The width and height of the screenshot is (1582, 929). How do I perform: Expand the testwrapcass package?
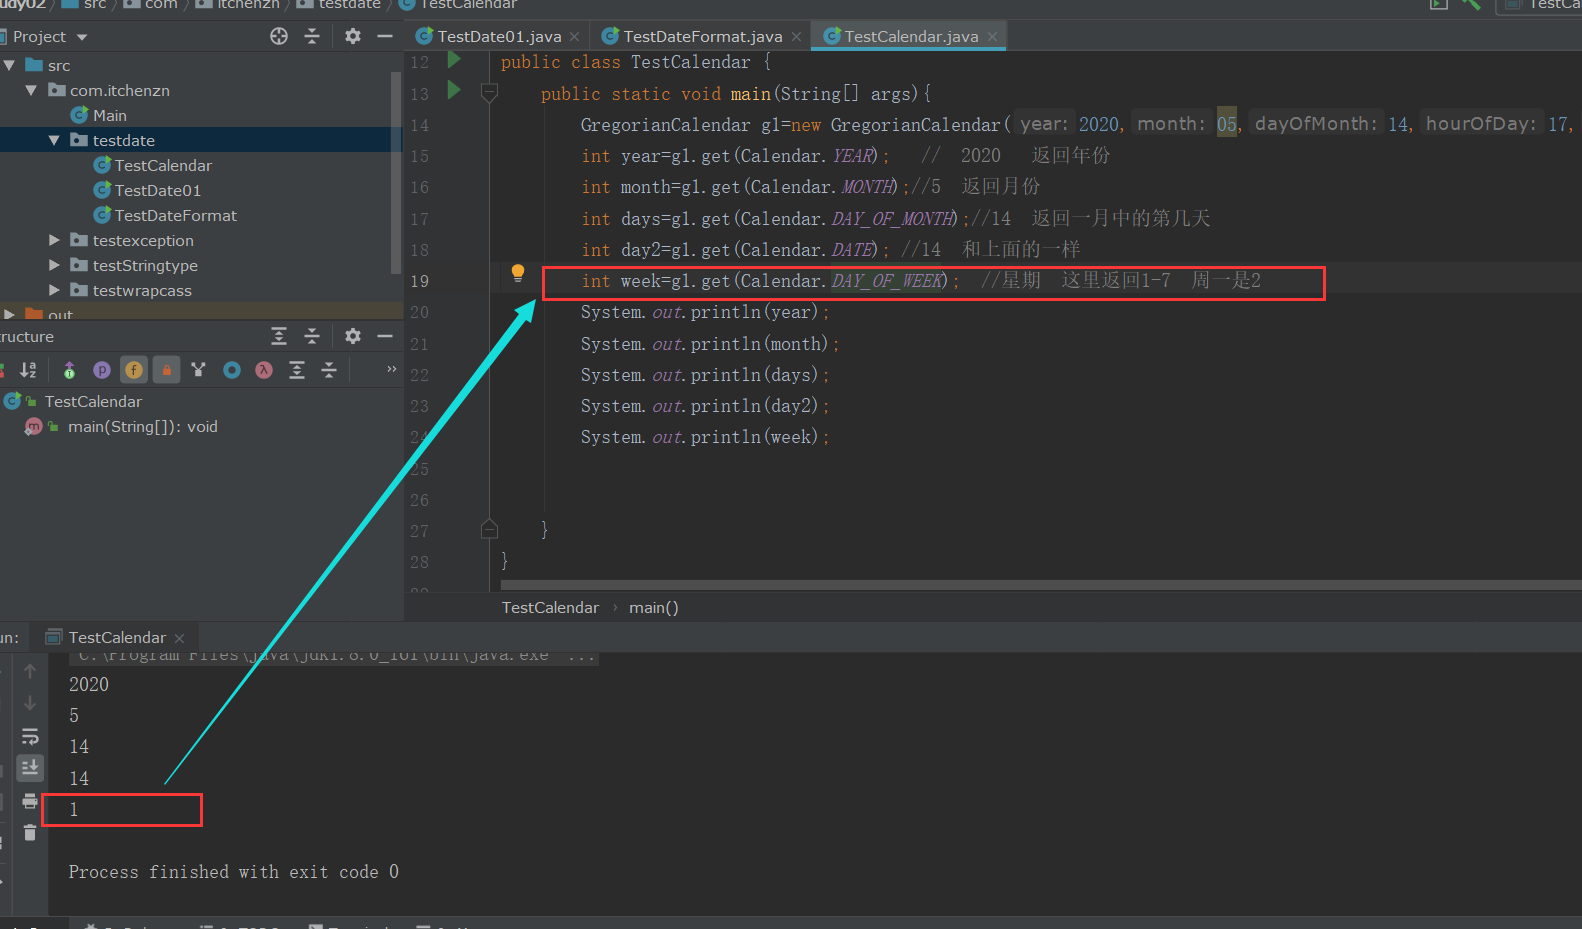click(54, 290)
